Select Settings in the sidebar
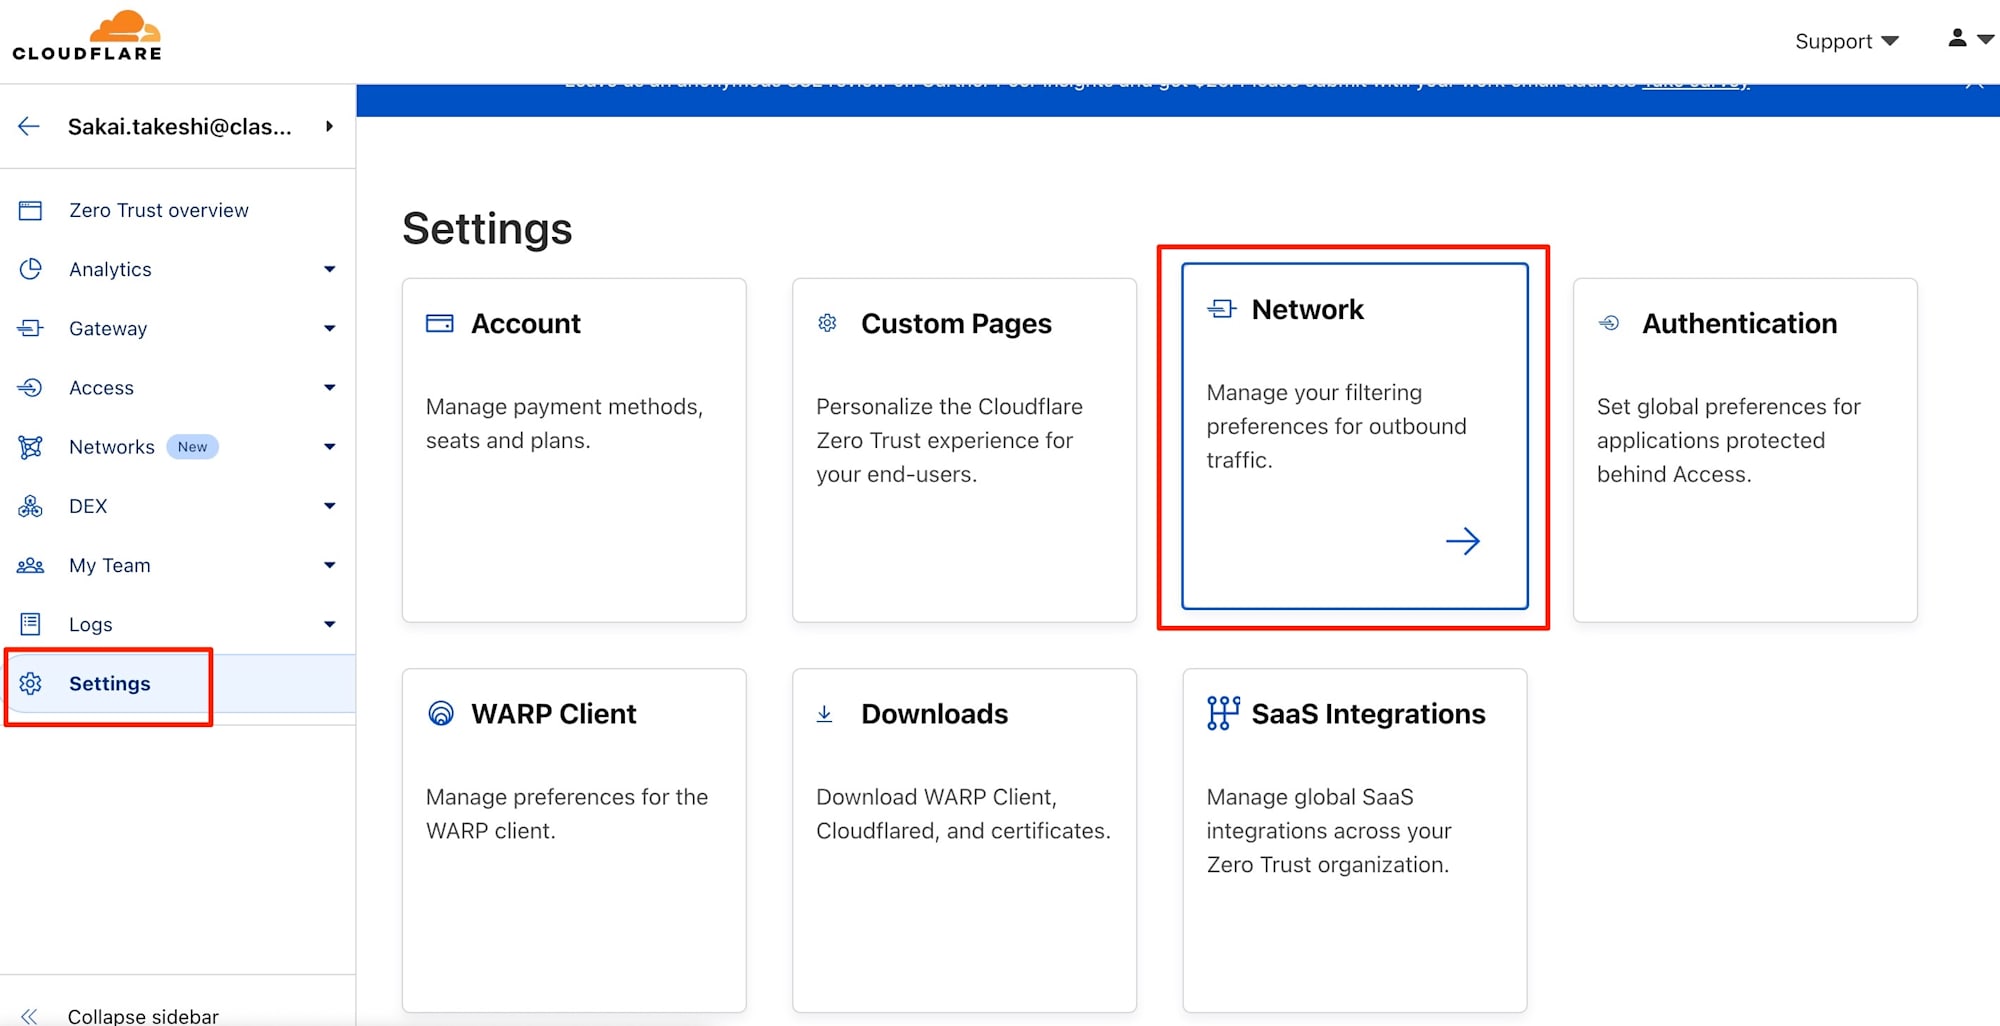 point(110,683)
